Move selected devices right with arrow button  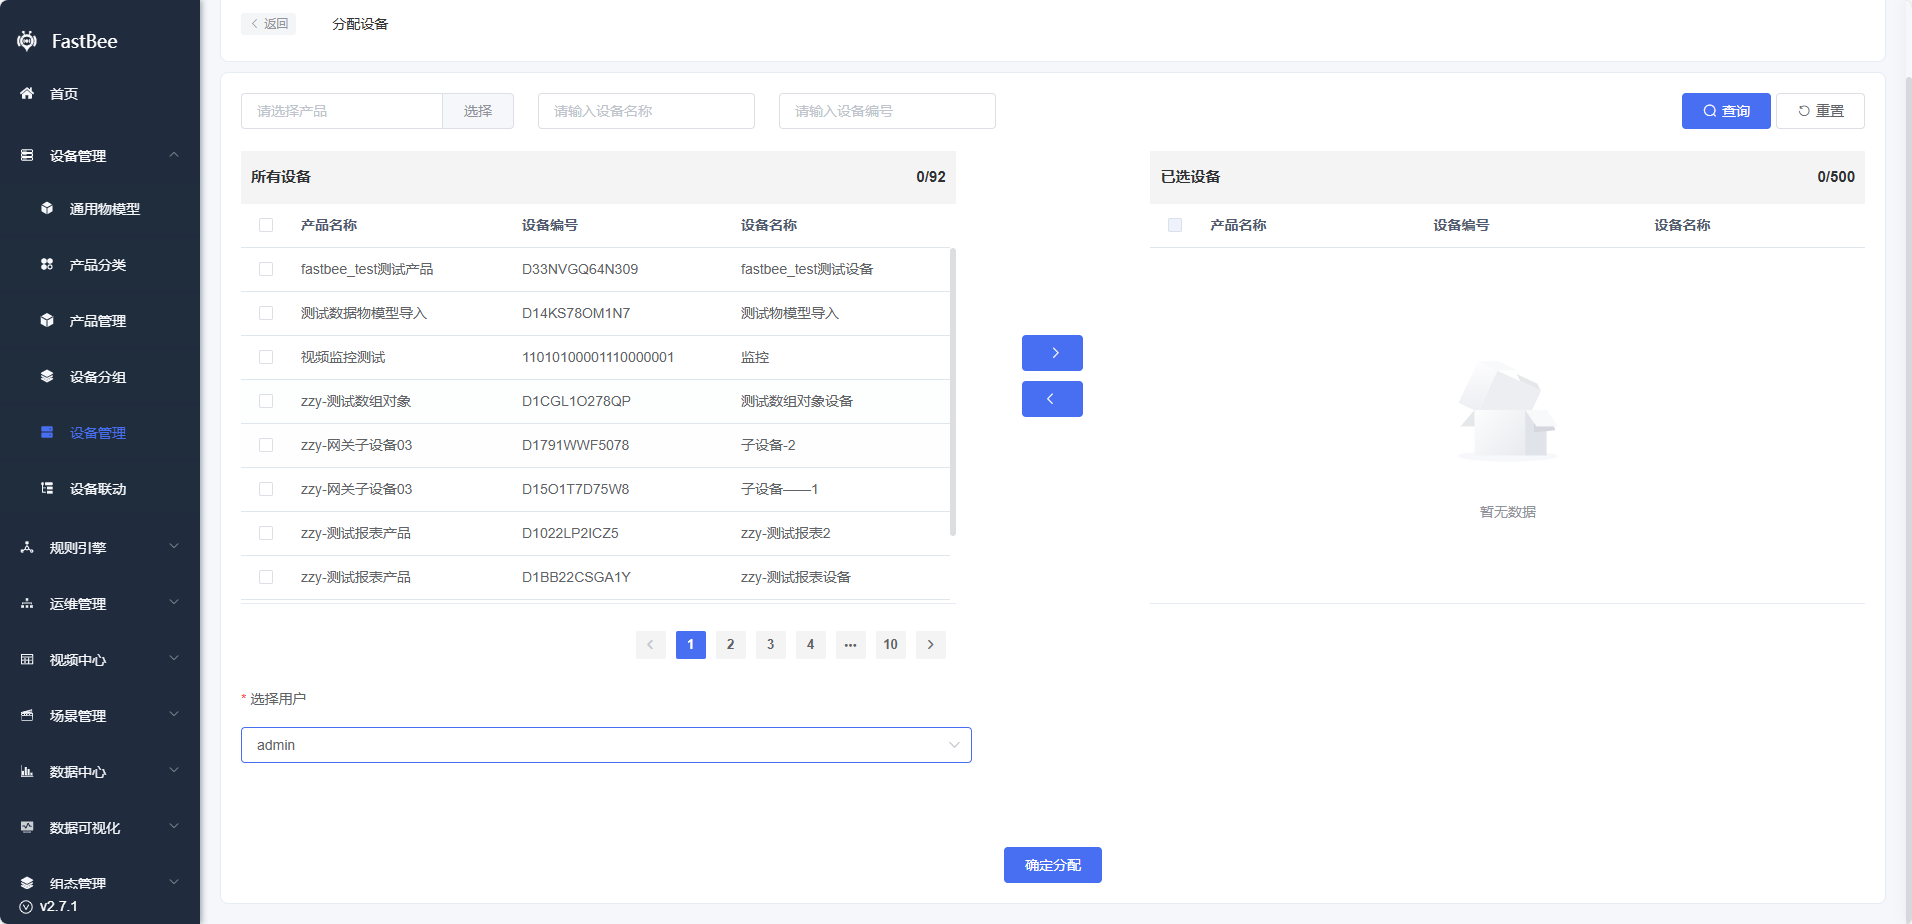[1052, 353]
